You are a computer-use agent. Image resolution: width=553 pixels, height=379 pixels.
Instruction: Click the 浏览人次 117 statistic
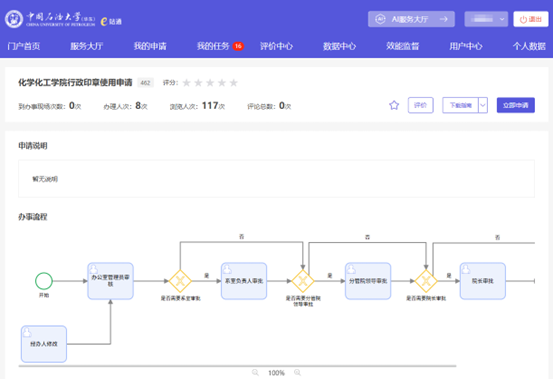(x=197, y=106)
